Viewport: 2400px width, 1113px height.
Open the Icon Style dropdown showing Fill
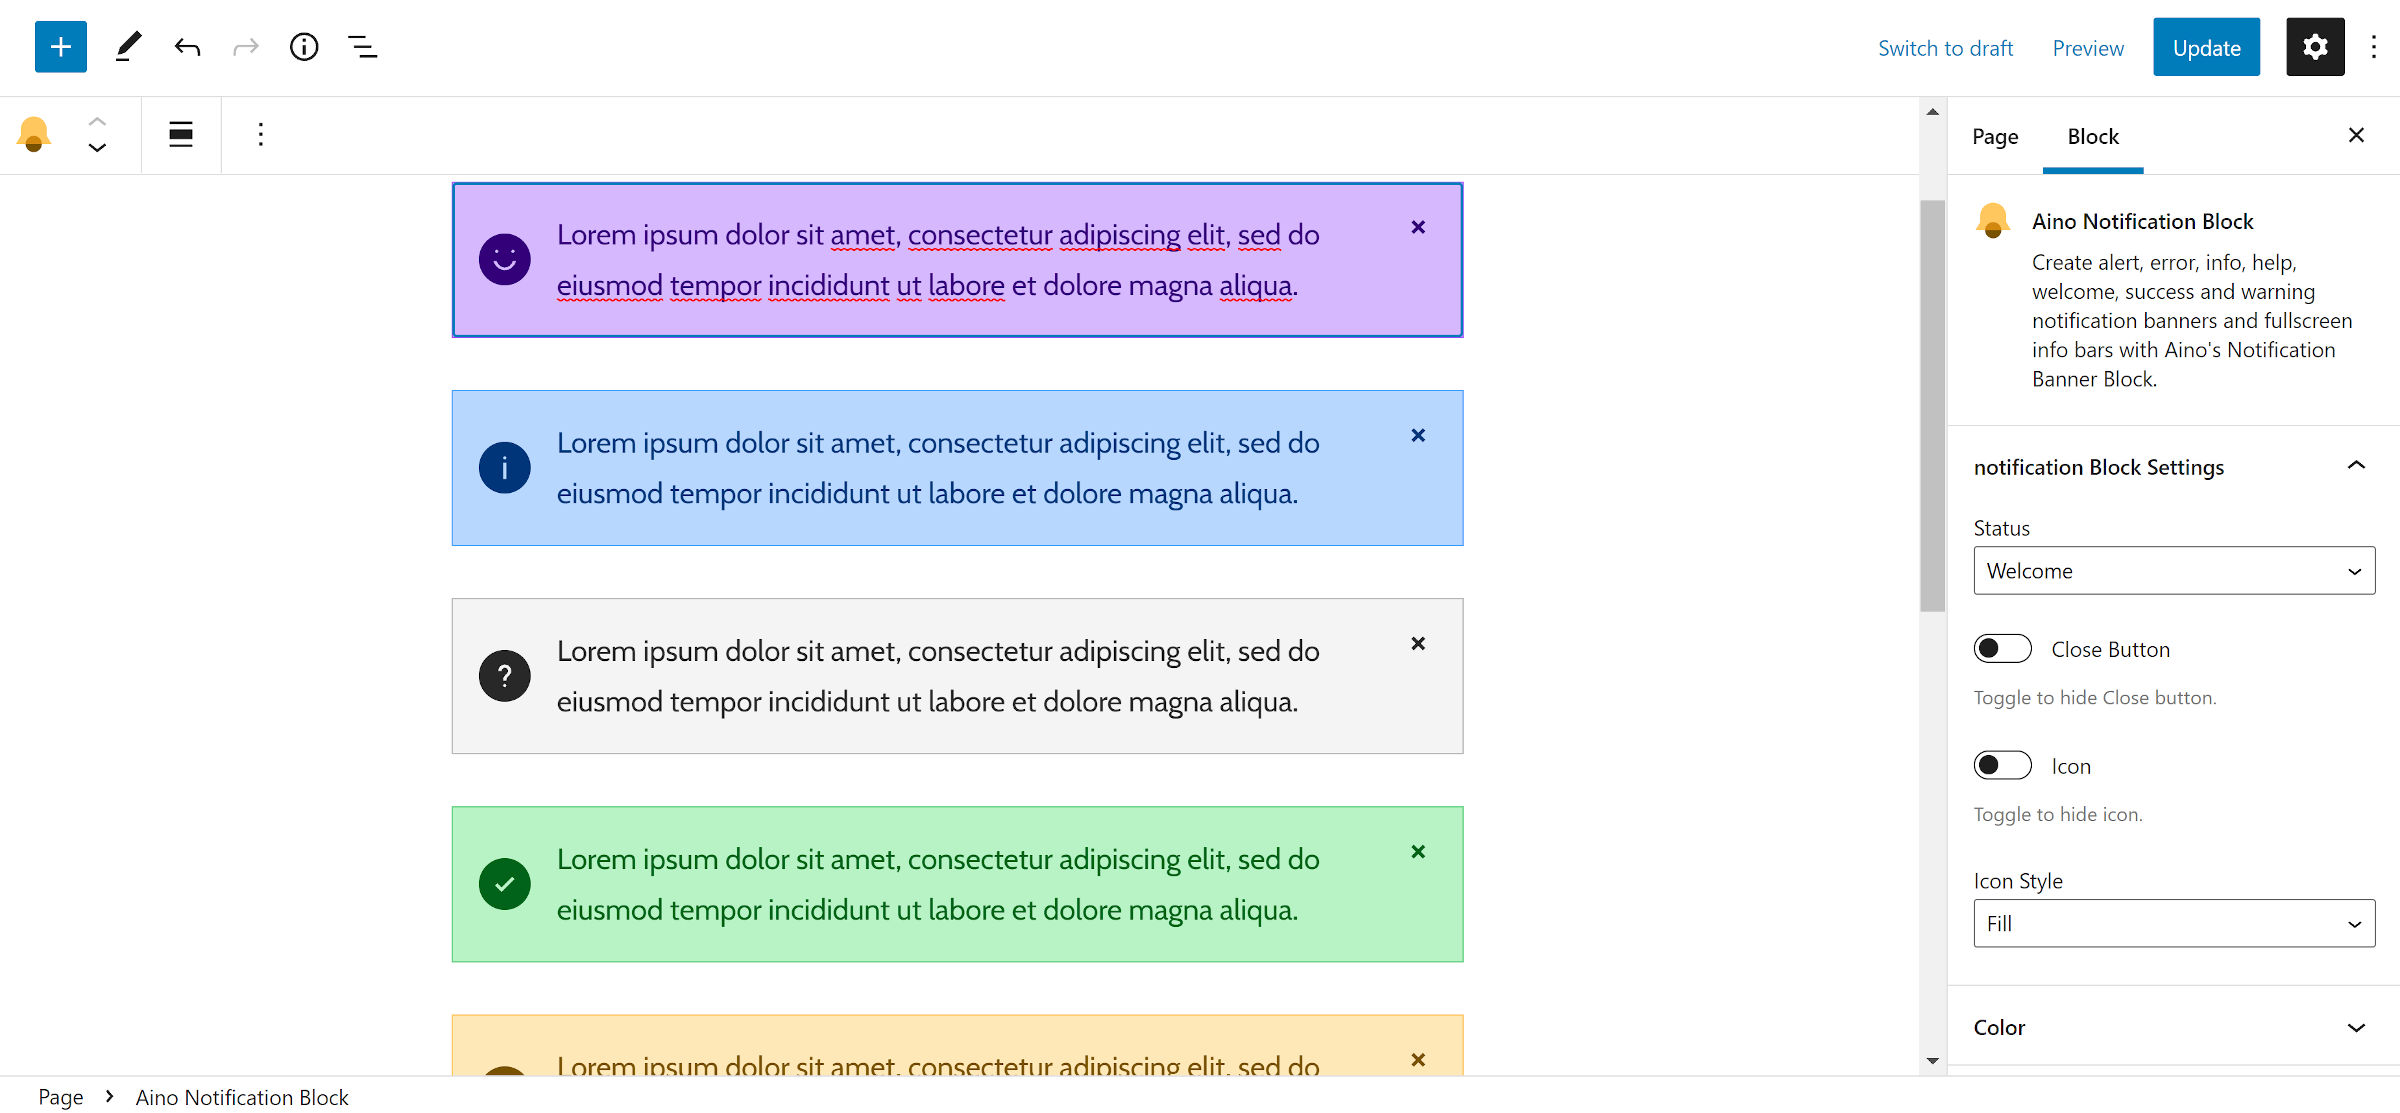click(x=2173, y=922)
